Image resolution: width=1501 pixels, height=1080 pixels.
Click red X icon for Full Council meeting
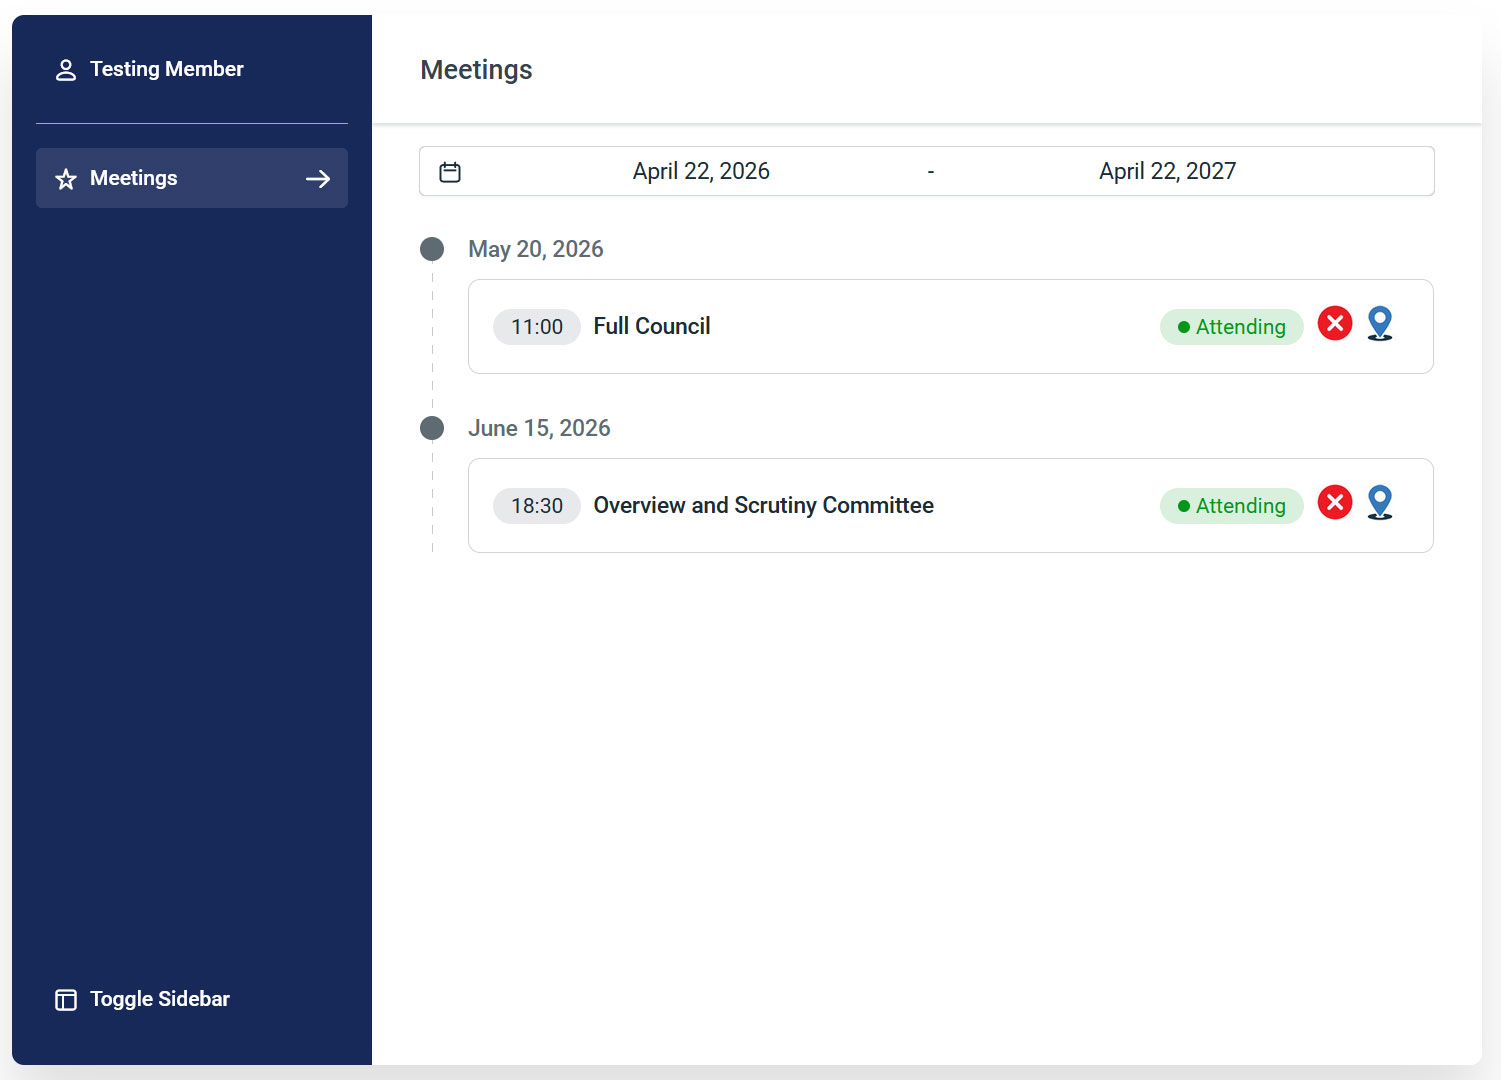click(x=1335, y=323)
